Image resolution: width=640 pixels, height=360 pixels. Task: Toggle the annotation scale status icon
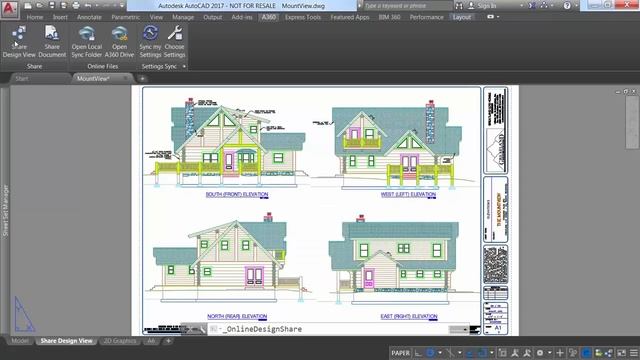pyautogui.click(x=515, y=353)
